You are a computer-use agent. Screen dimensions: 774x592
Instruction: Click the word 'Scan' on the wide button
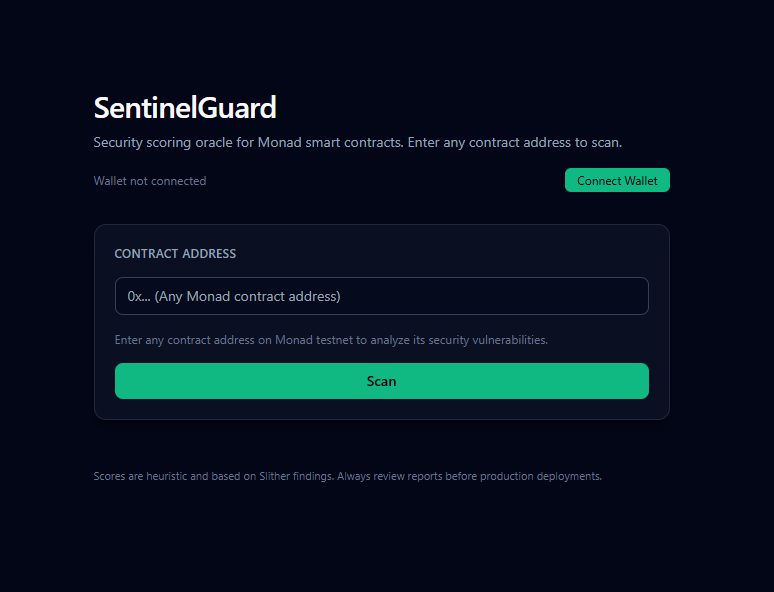tap(381, 381)
